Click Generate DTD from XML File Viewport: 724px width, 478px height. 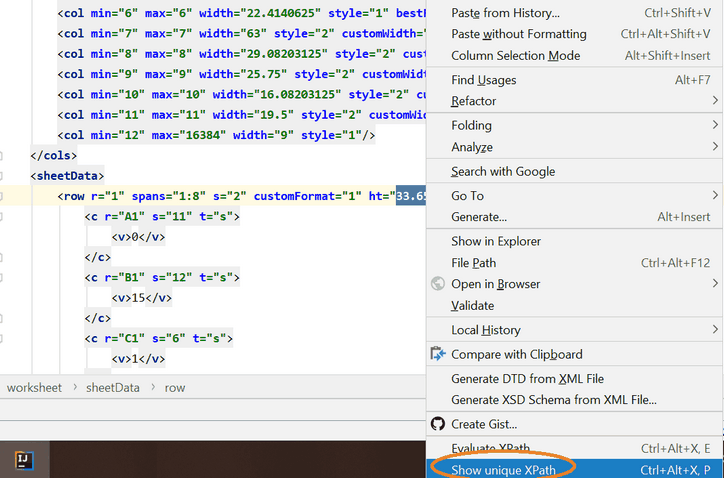527,379
